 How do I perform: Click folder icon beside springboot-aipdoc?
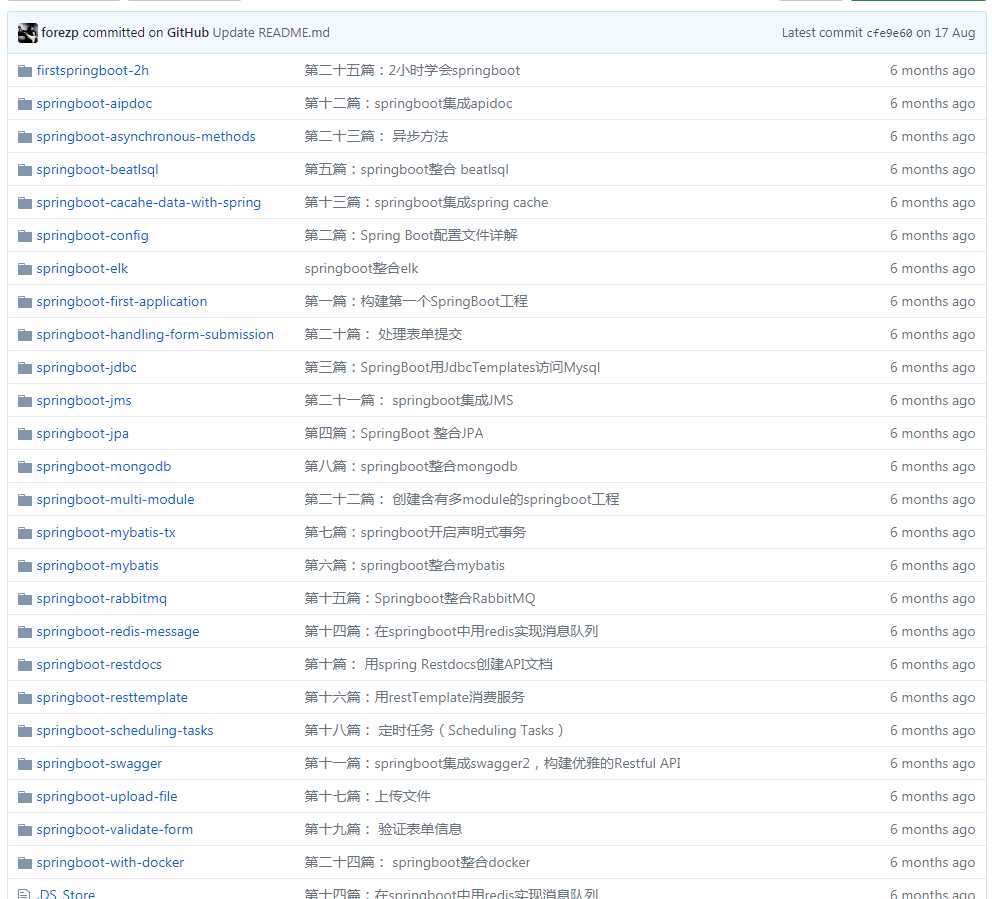25,104
